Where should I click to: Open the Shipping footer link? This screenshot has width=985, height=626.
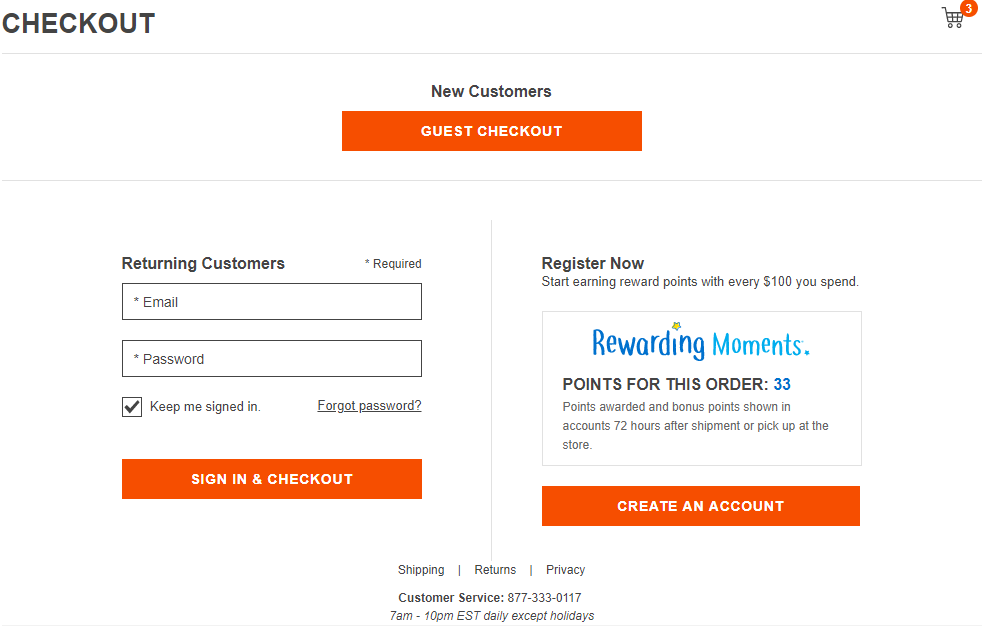pyautogui.click(x=421, y=570)
